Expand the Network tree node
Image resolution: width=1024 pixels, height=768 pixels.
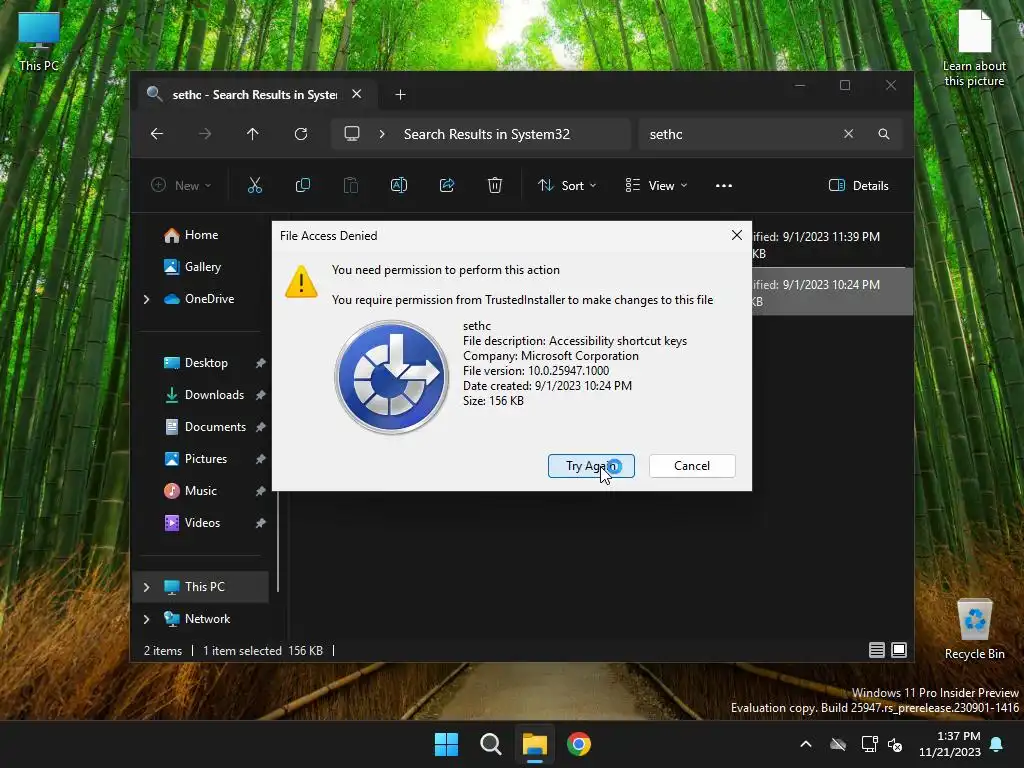point(146,619)
